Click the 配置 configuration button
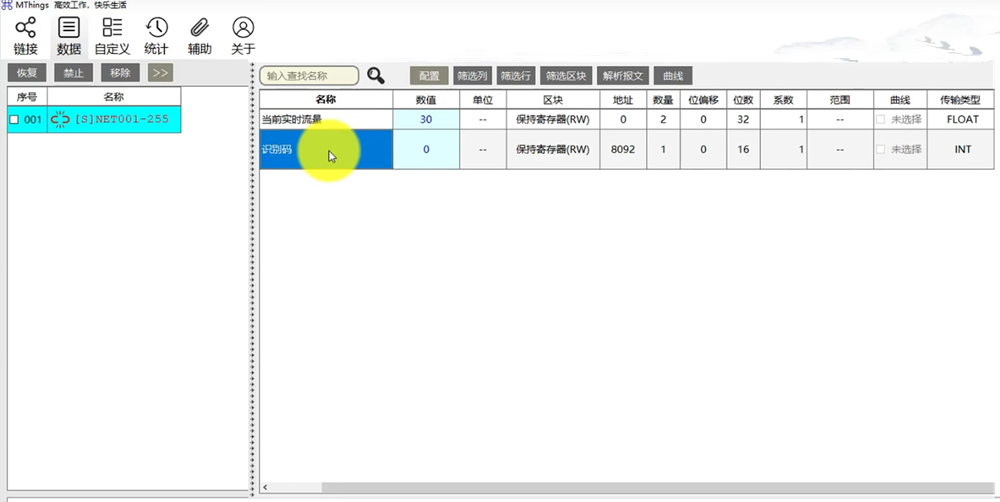Image resolution: width=1000 pixels, height=502 pixels. coord(429,76)
